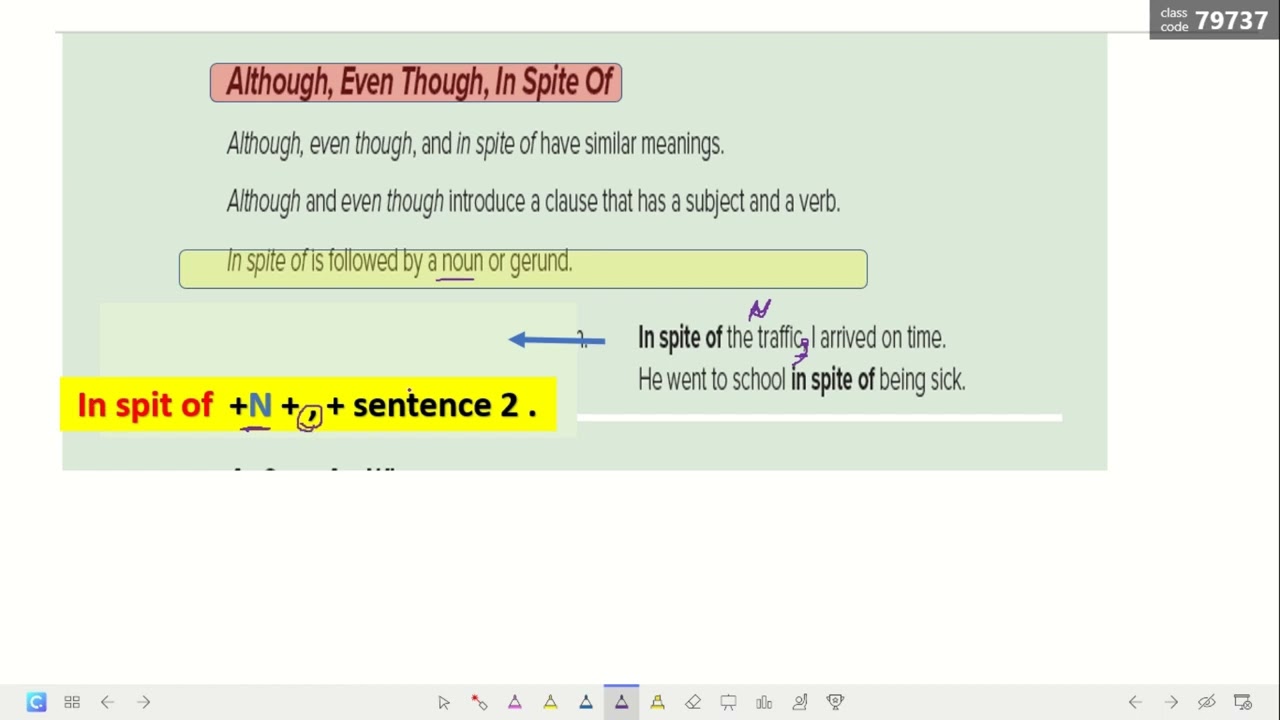Click the yellow 'In spit of +N' formula box

308,405
